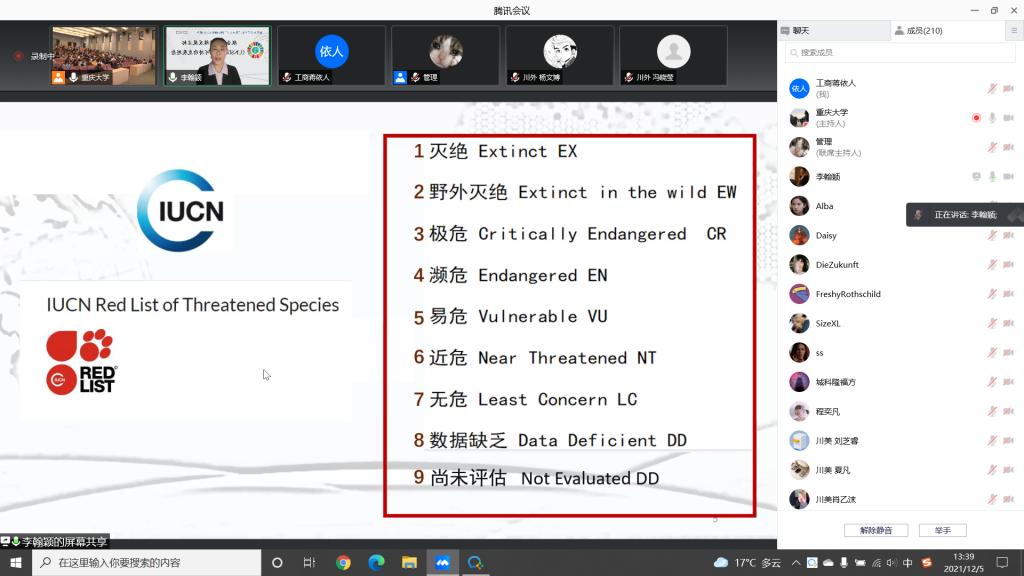The width and height of the screenshot is (1024, 576).
Task: Select the 重庆大学 video thumbnail
Action: (x=104, y=55)
